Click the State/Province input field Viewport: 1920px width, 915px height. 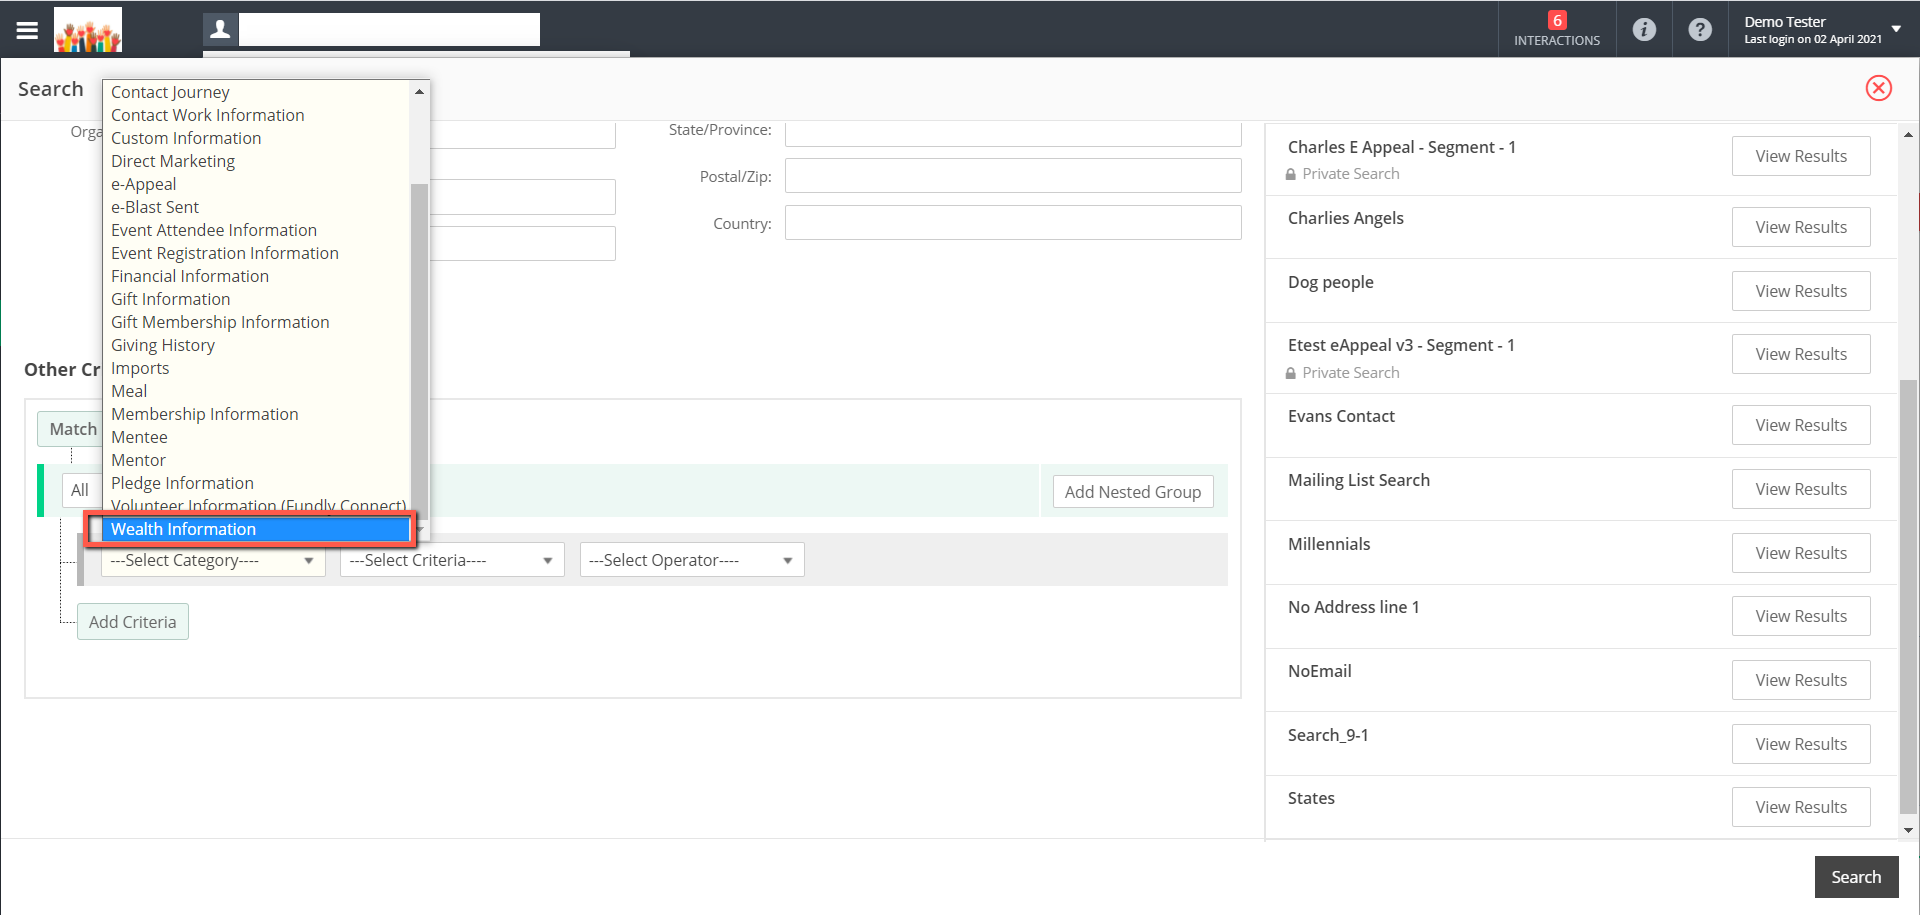1013,133
